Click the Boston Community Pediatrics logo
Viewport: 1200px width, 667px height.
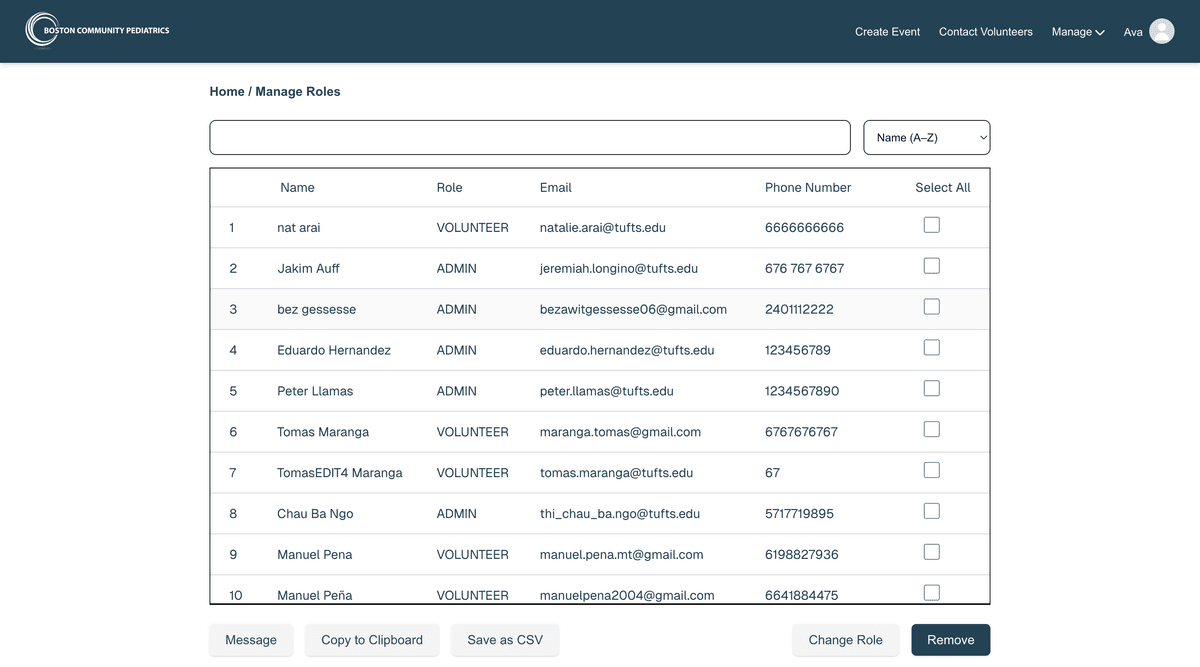tap(98, 30)
